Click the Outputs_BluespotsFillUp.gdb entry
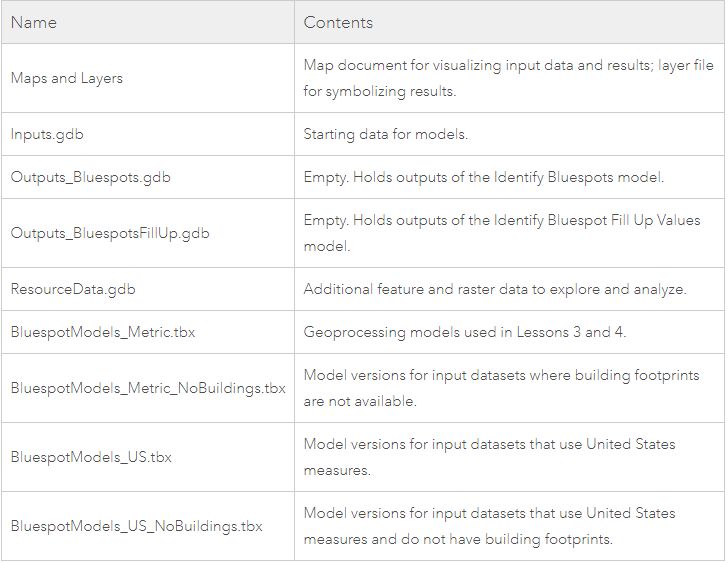 point(110,233)
